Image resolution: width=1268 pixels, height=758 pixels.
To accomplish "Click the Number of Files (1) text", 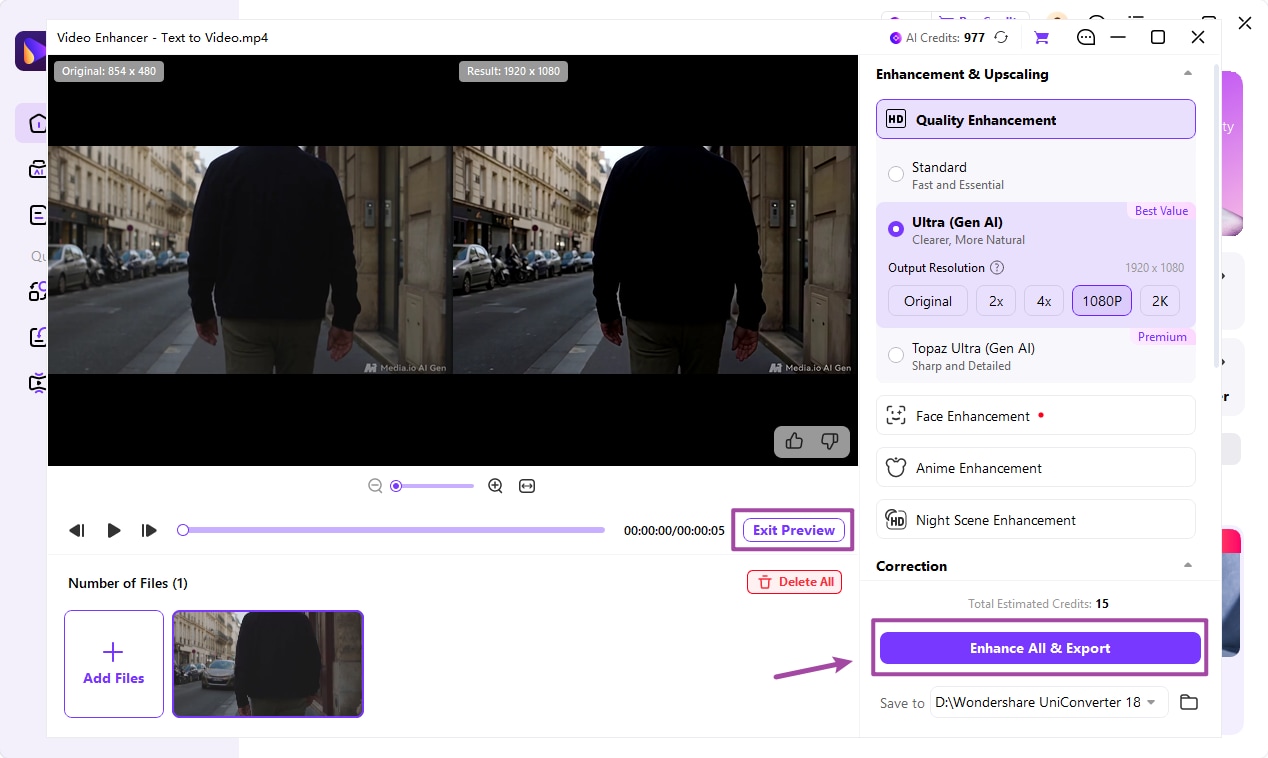I will [128, 583].
